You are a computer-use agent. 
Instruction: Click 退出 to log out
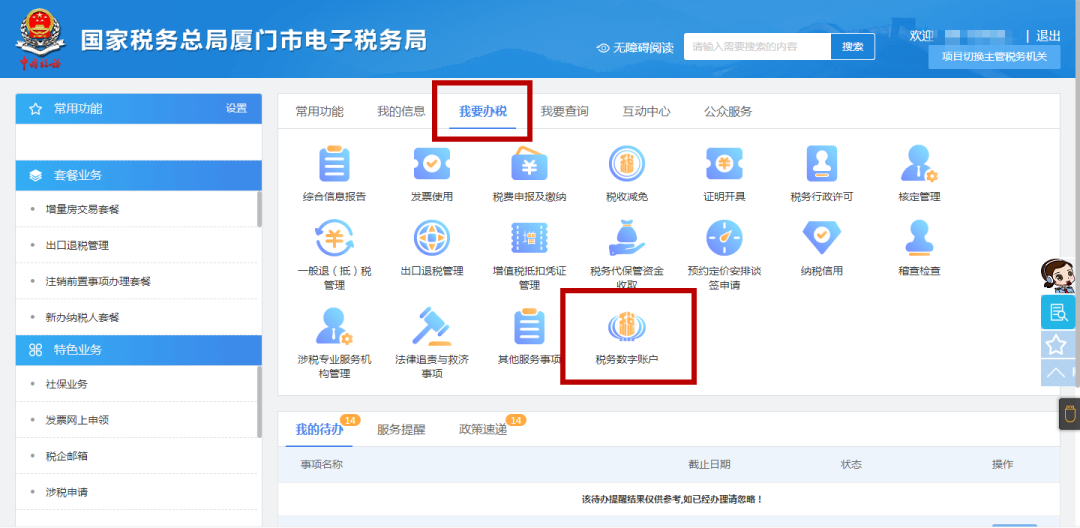click(1048, 36)
